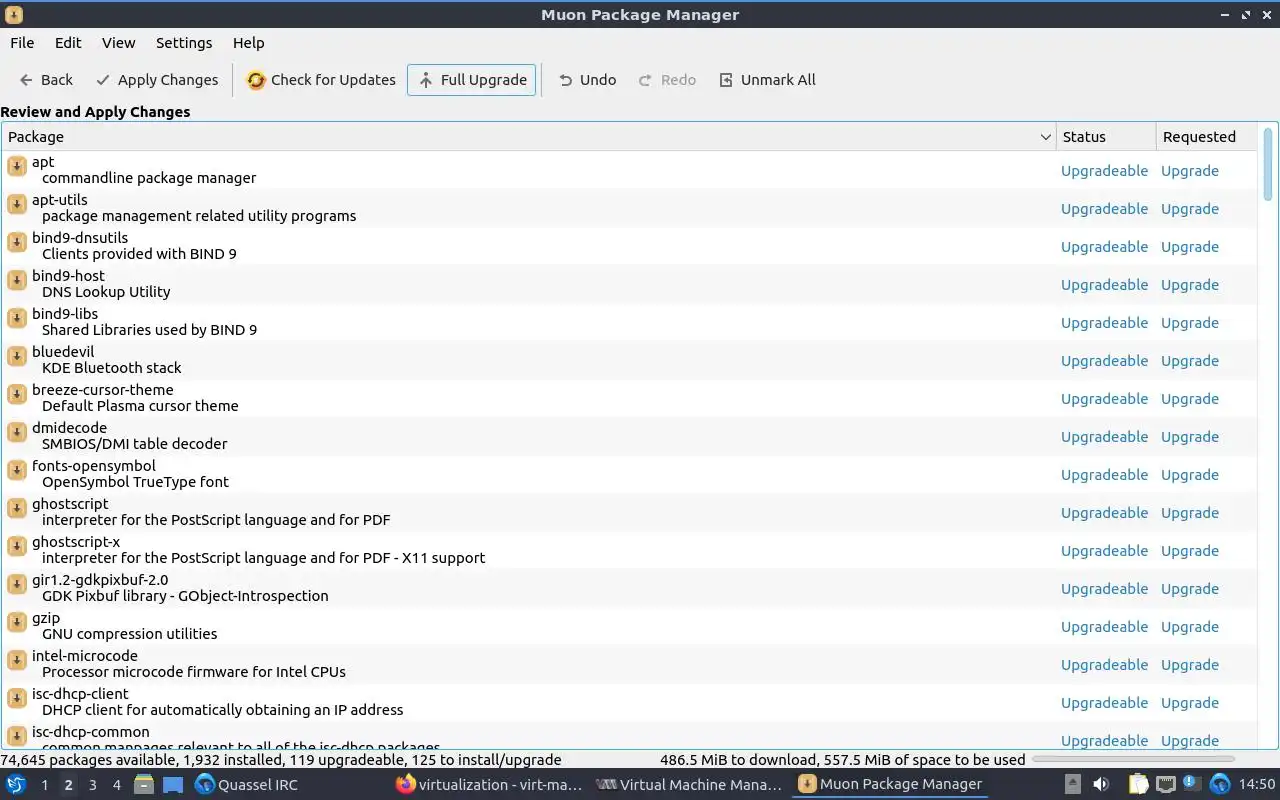Open the Settings menu

coord(184,43)
